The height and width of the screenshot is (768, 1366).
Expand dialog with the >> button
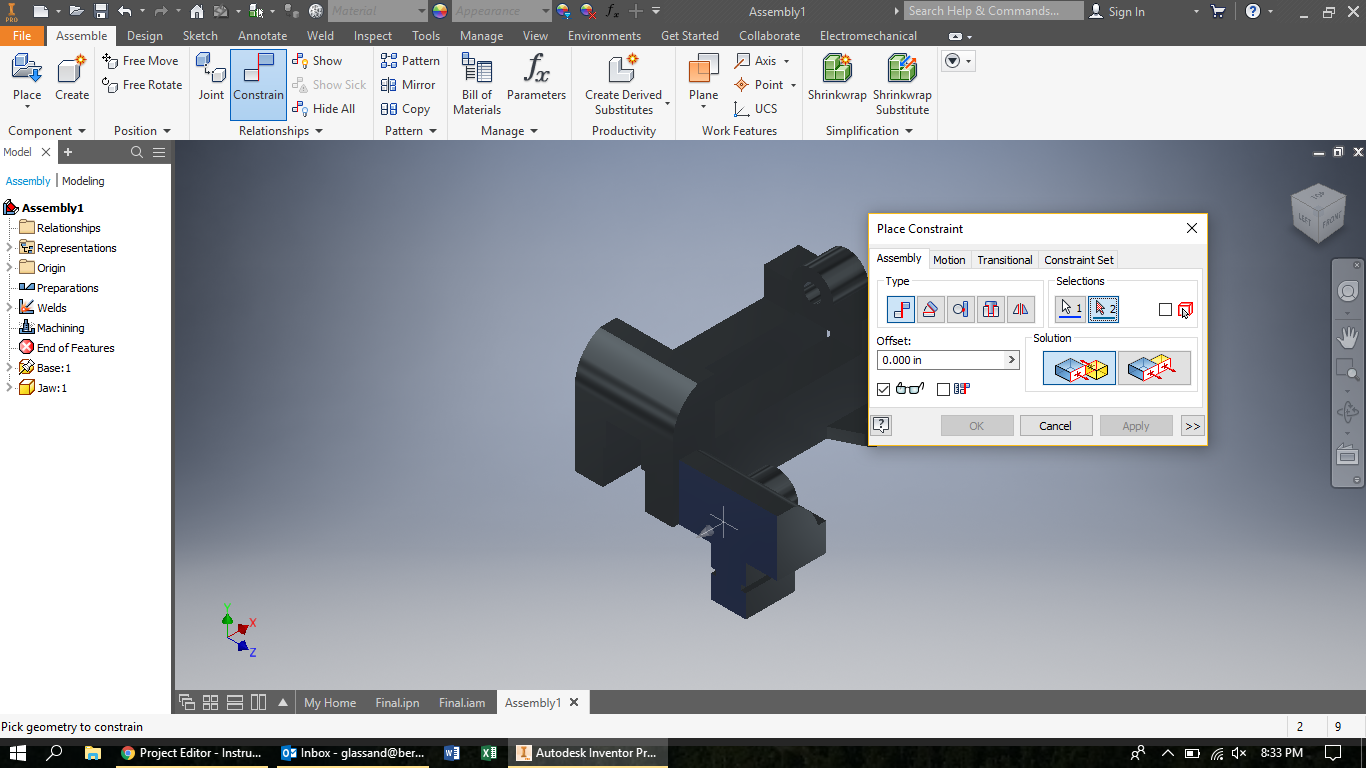pos(1192,426)
